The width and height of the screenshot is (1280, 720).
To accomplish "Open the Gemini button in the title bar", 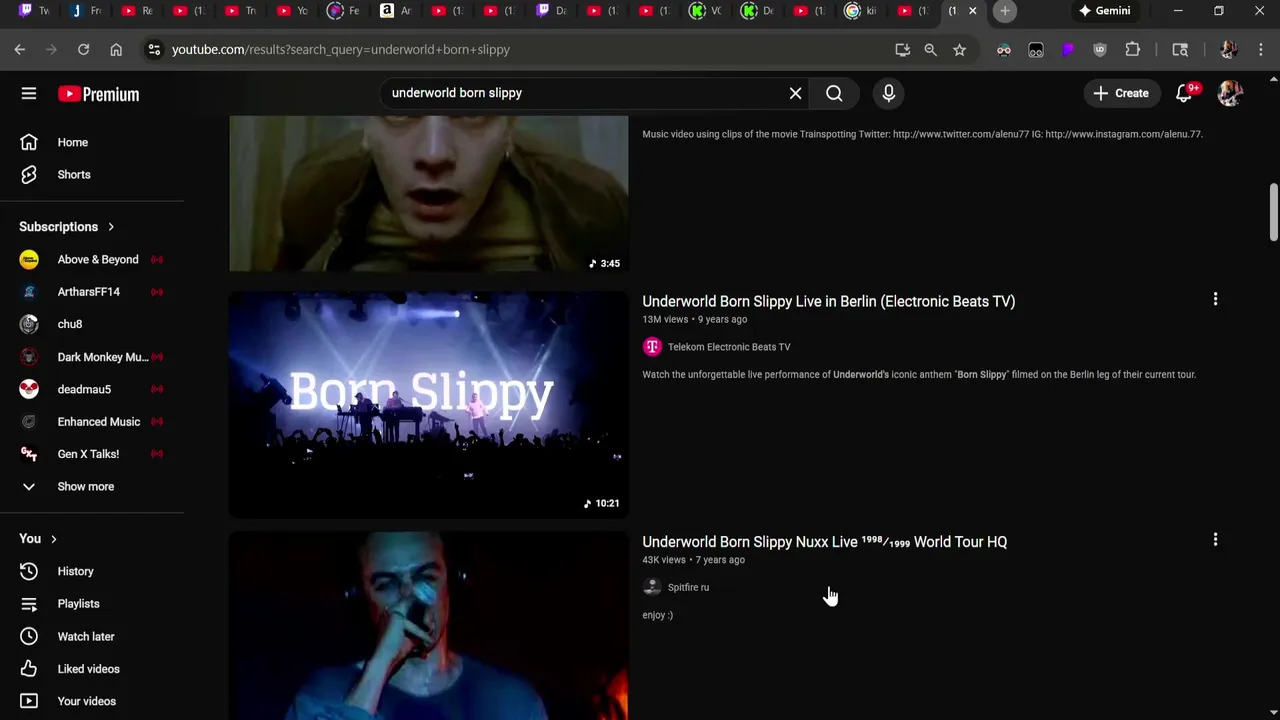I will [x=1104, y=11].
